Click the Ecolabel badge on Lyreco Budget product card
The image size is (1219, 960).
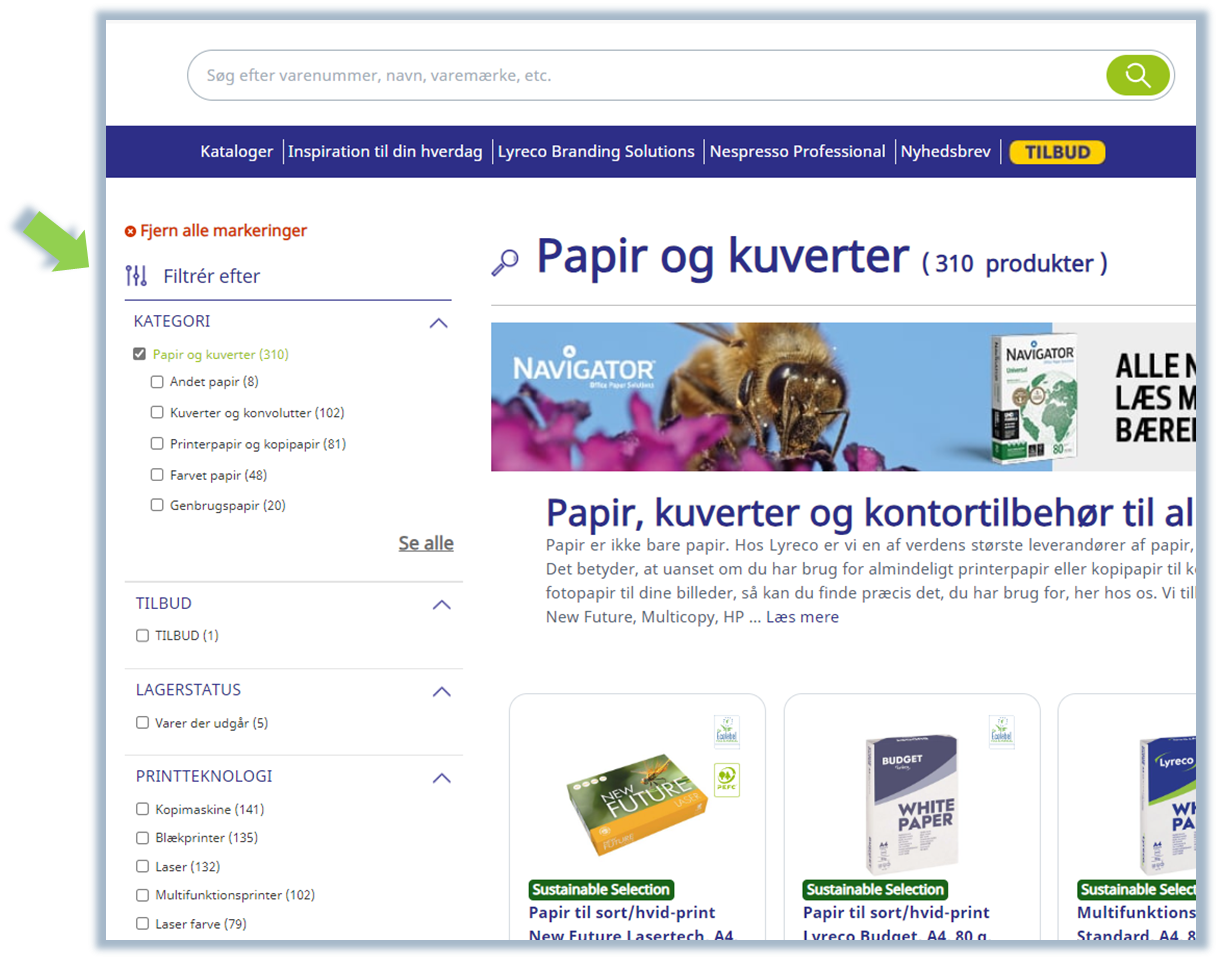[1001, 731]
